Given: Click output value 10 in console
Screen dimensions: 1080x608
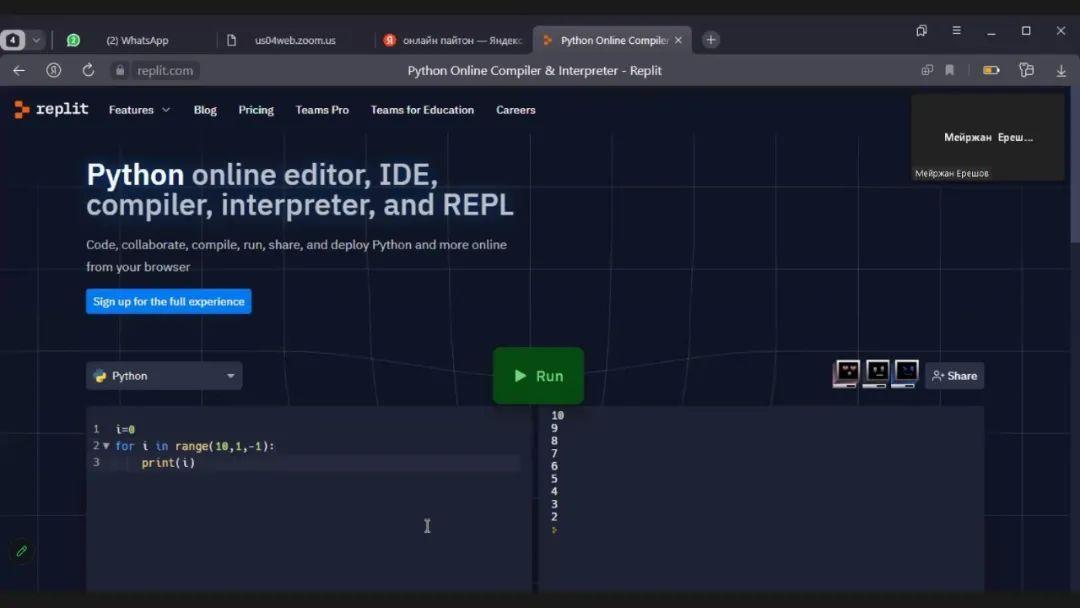Looking at the screenshot, I should click(x=557, y=415).
